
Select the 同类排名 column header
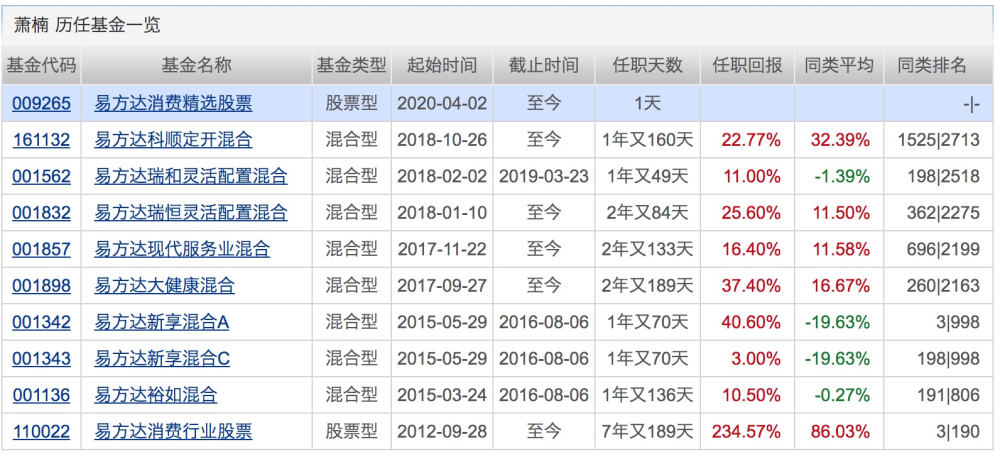coord(932,65)
